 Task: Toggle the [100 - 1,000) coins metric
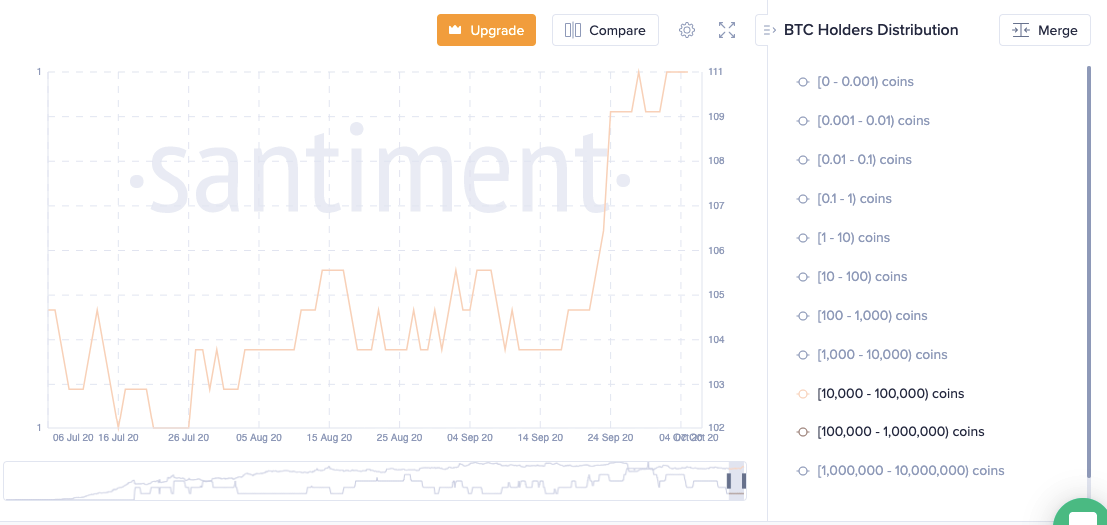click(861, 315)
